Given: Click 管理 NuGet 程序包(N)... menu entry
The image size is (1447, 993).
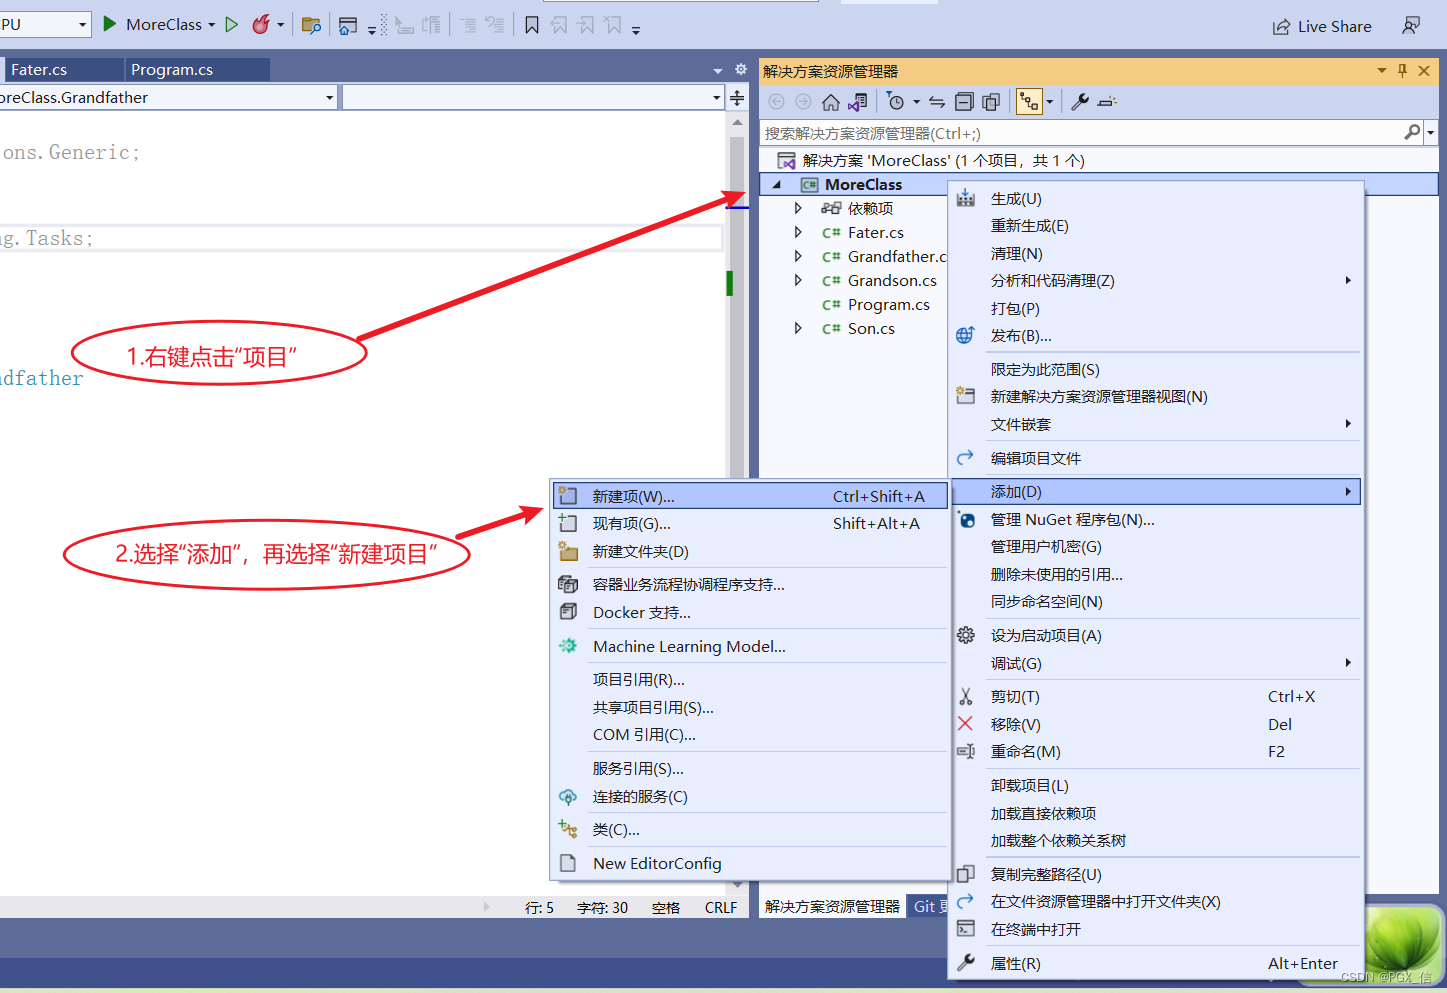Looking at the screenshot, I should [x=1156, y=519].
